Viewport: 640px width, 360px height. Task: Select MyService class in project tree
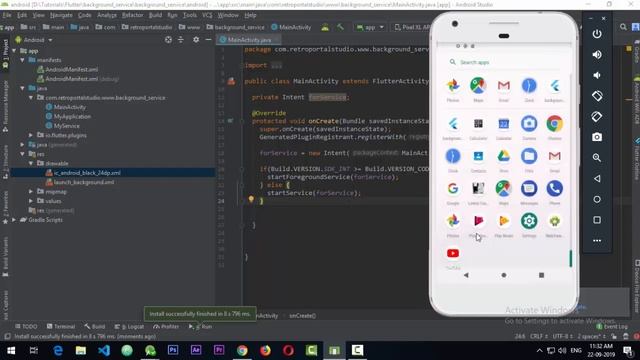coord(63,126)
